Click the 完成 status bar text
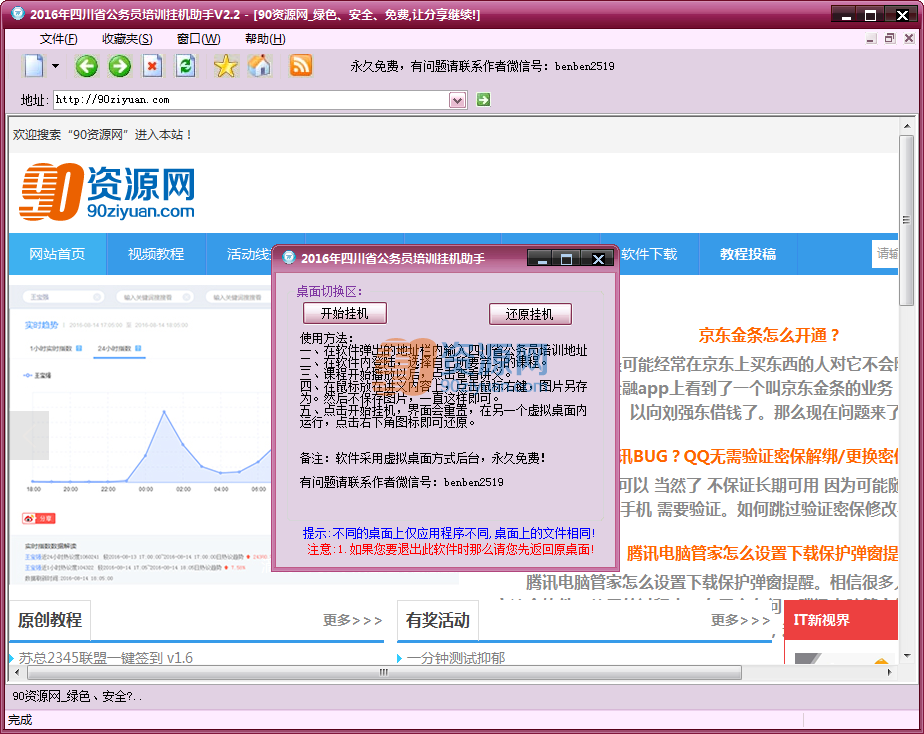Image resolution: width=924 pixels, height=734 pixels. 20,720
